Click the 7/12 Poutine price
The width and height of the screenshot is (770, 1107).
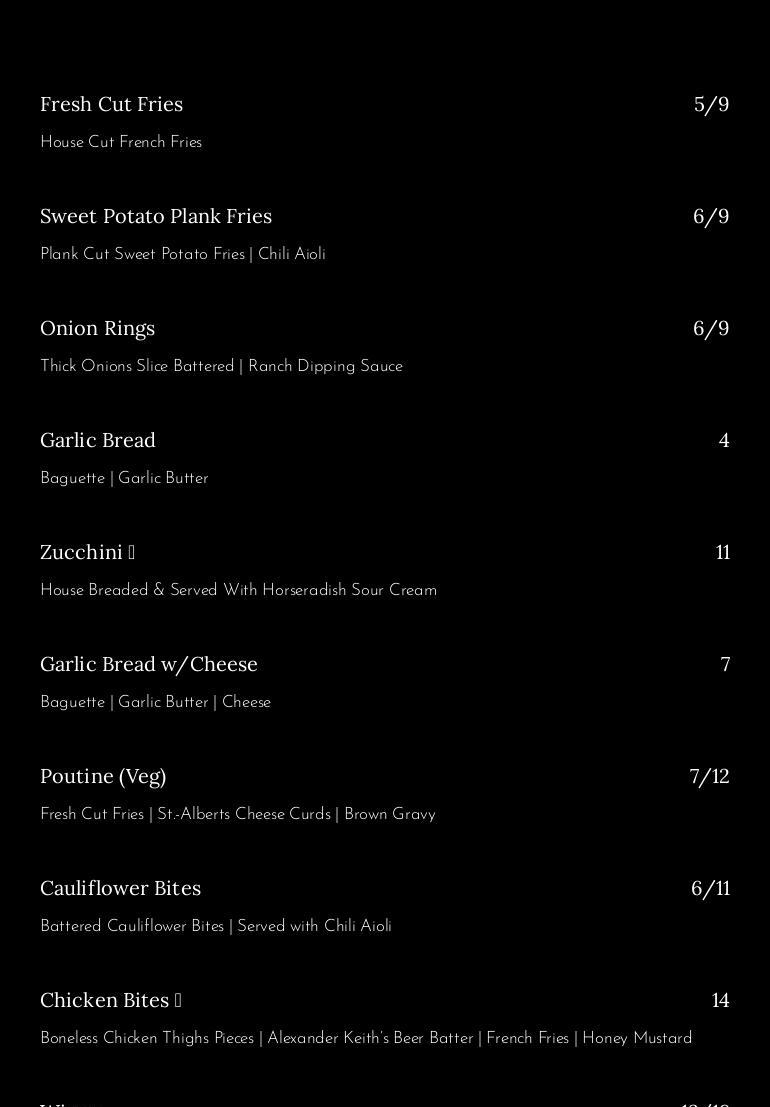pos(709,776)
